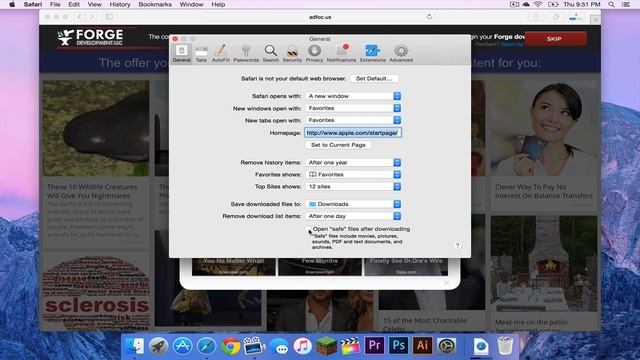
Task: Open the Passwords preferences pane
Action: click(x=246, y=53)
